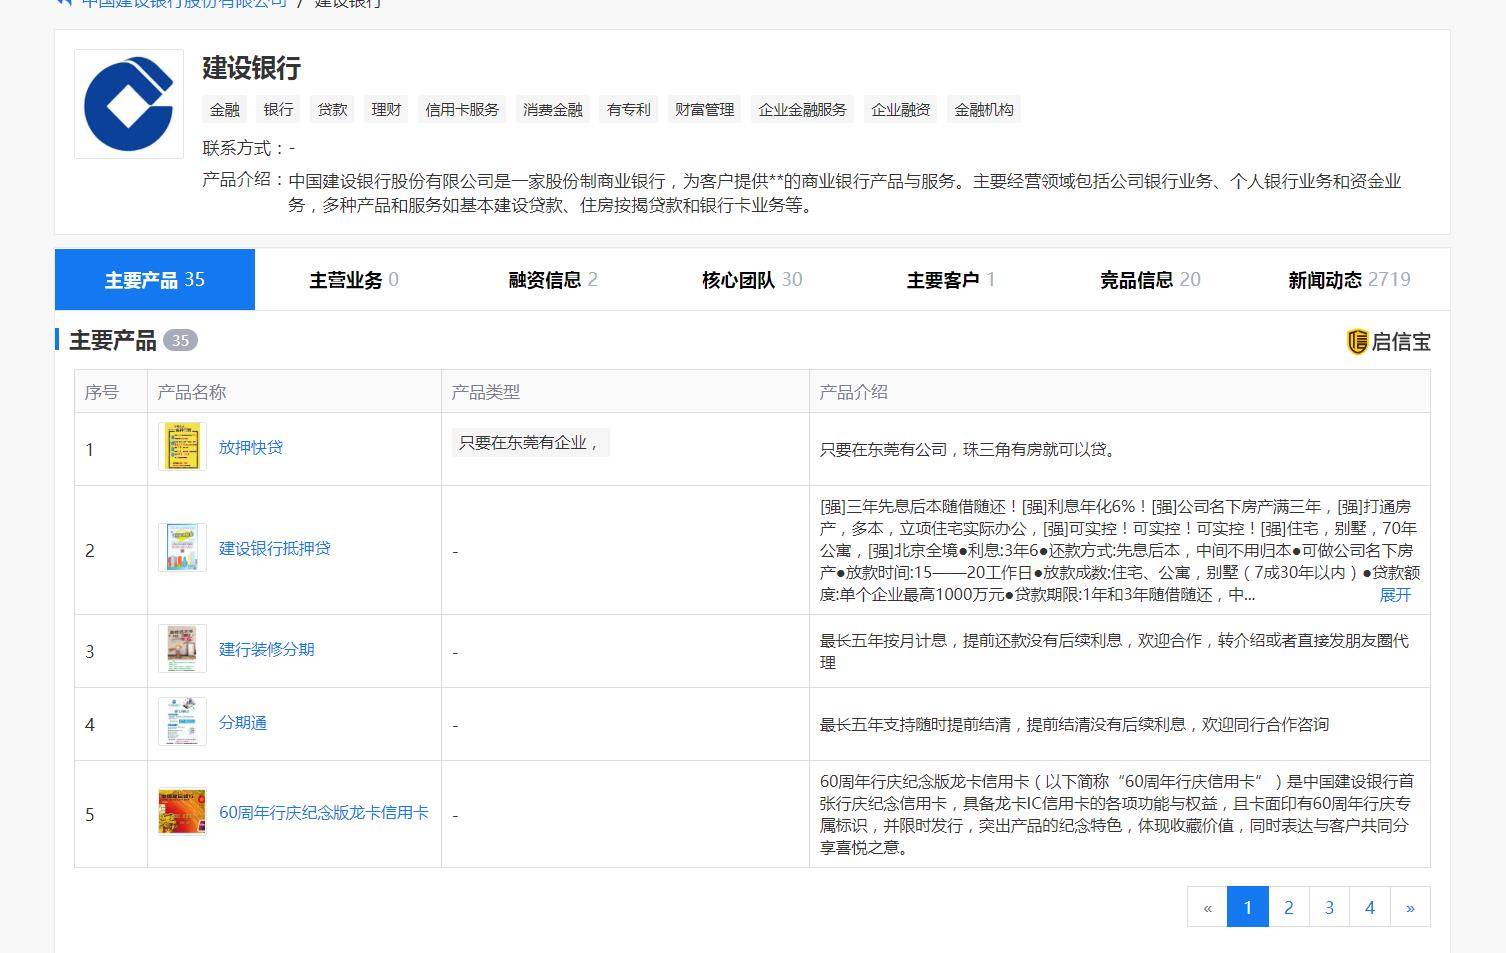Image resolution: width=1506 pixels, height=953 pixels.
Task: Click the next page » control
Action: pyautogui.click(x=1410, y=907)
